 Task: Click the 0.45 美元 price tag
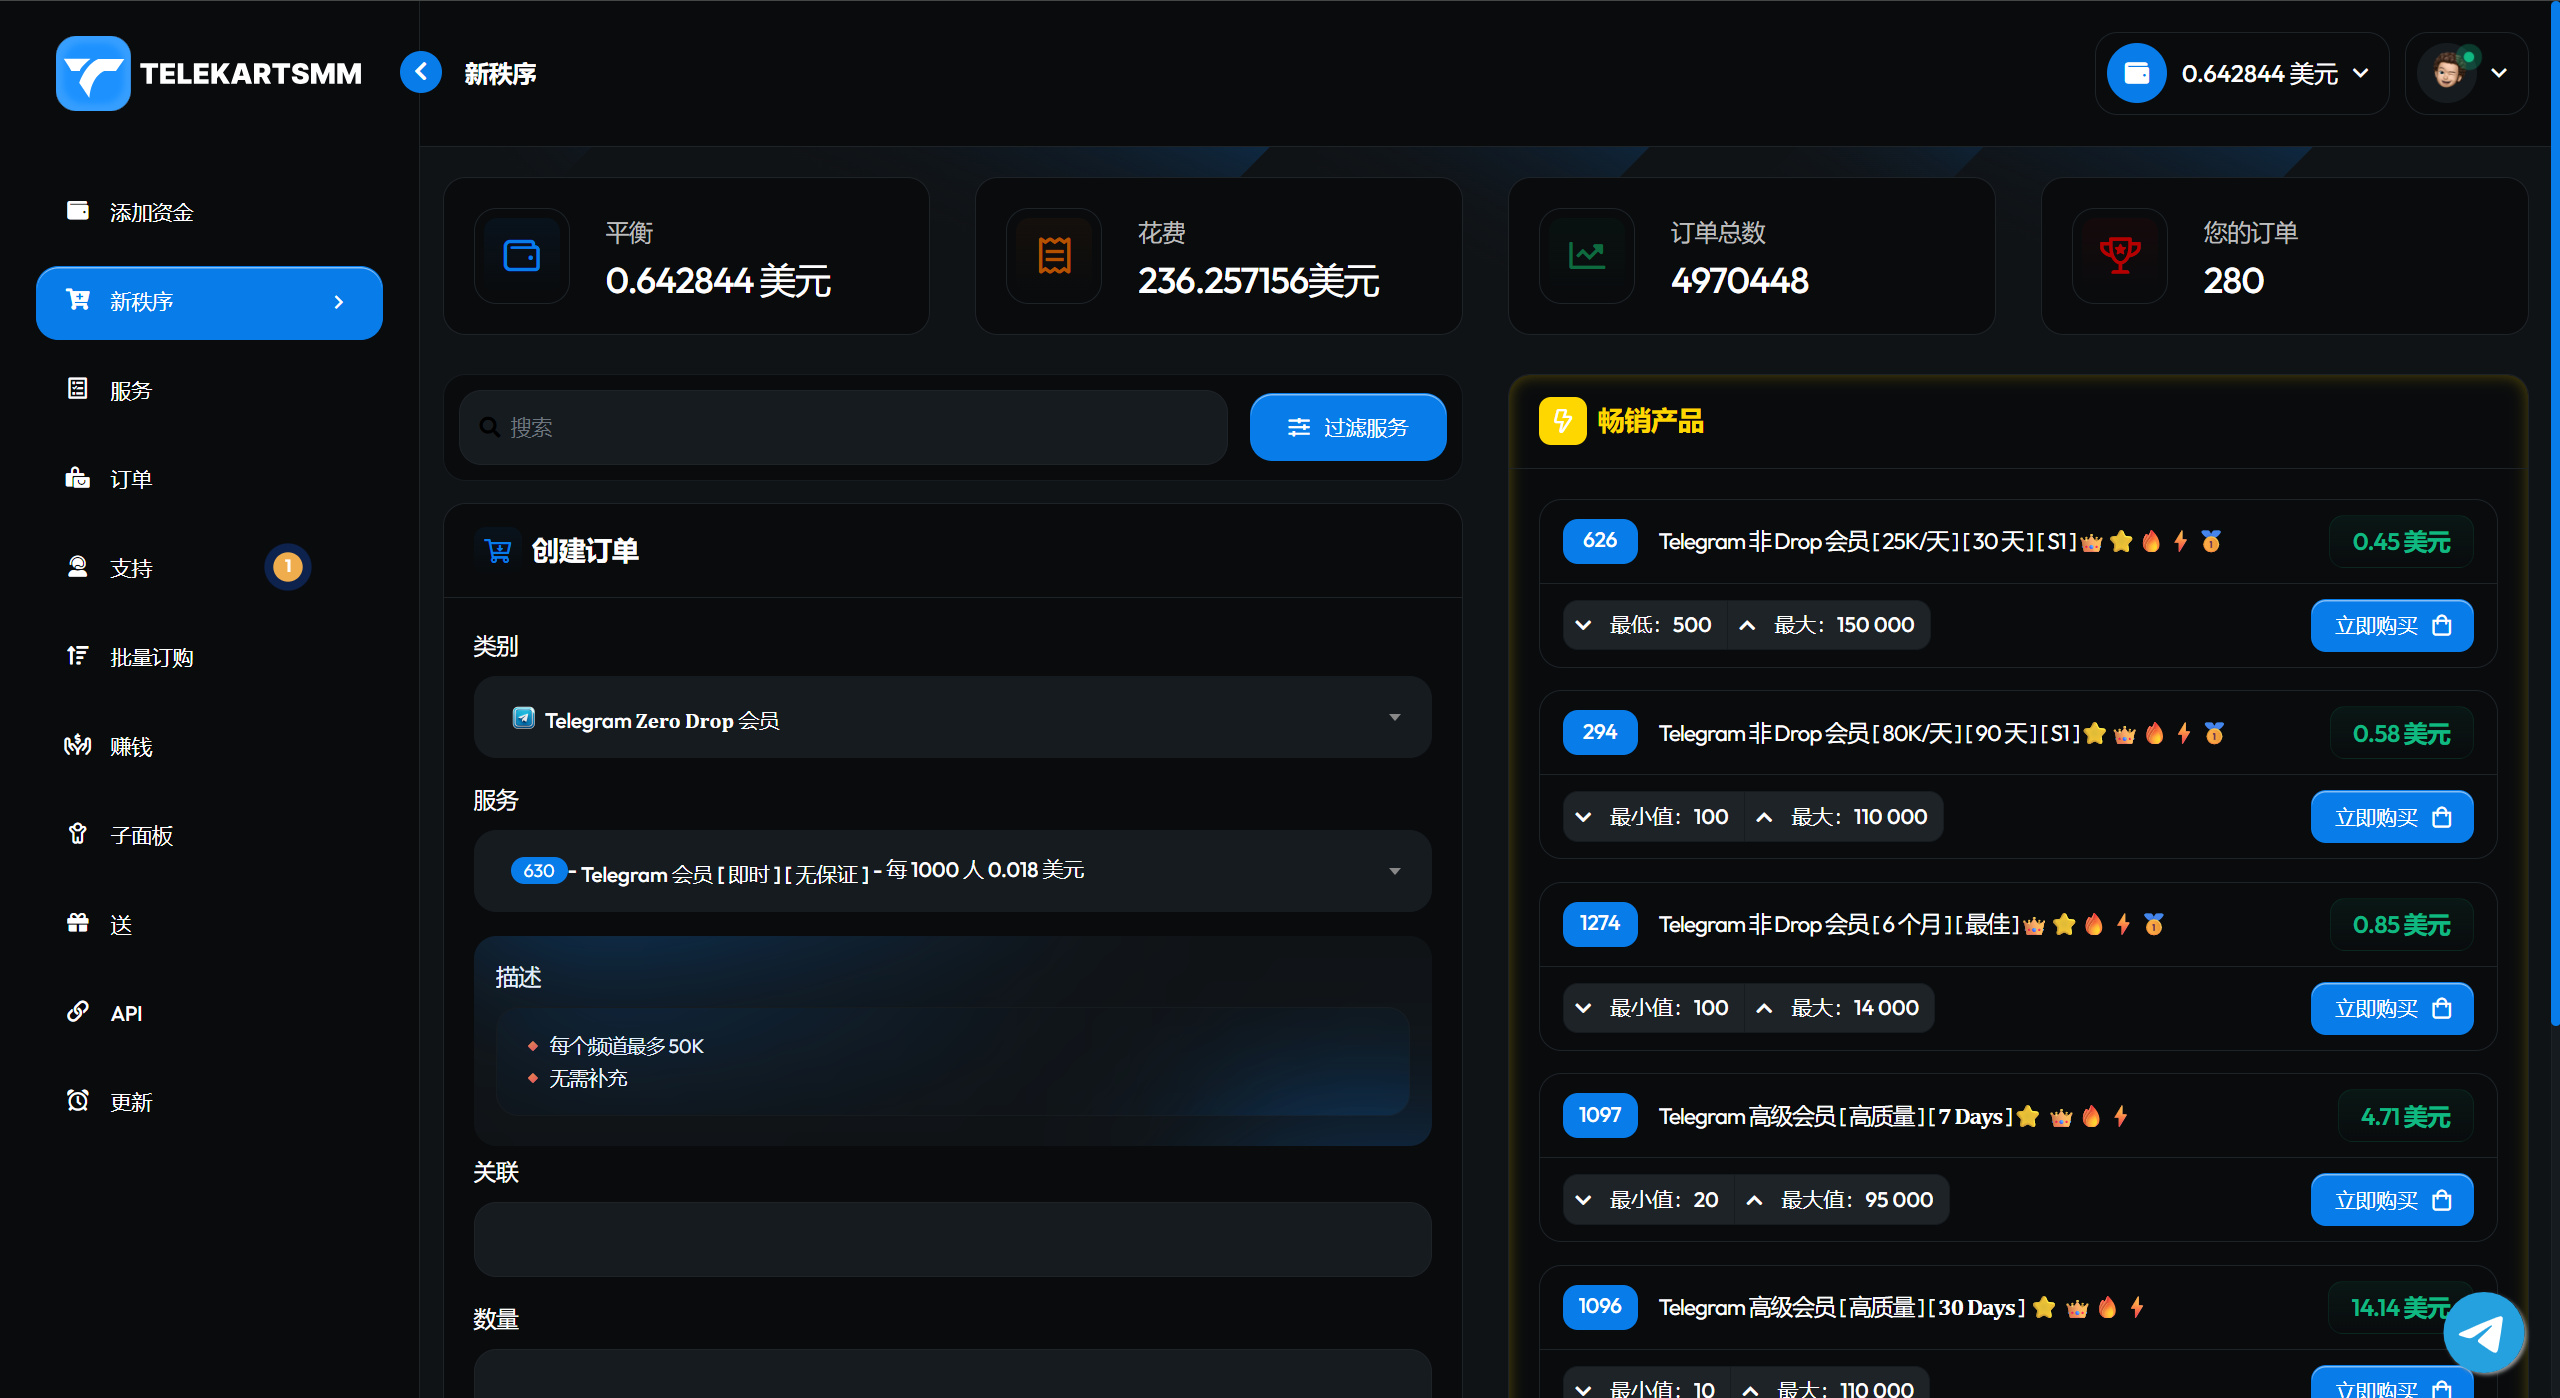[2401, 542]
